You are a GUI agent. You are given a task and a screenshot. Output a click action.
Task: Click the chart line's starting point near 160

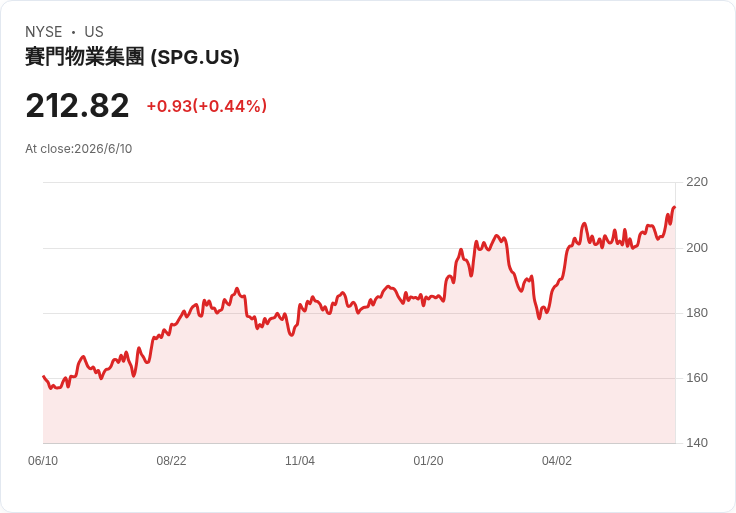click(x=44, y=376)
